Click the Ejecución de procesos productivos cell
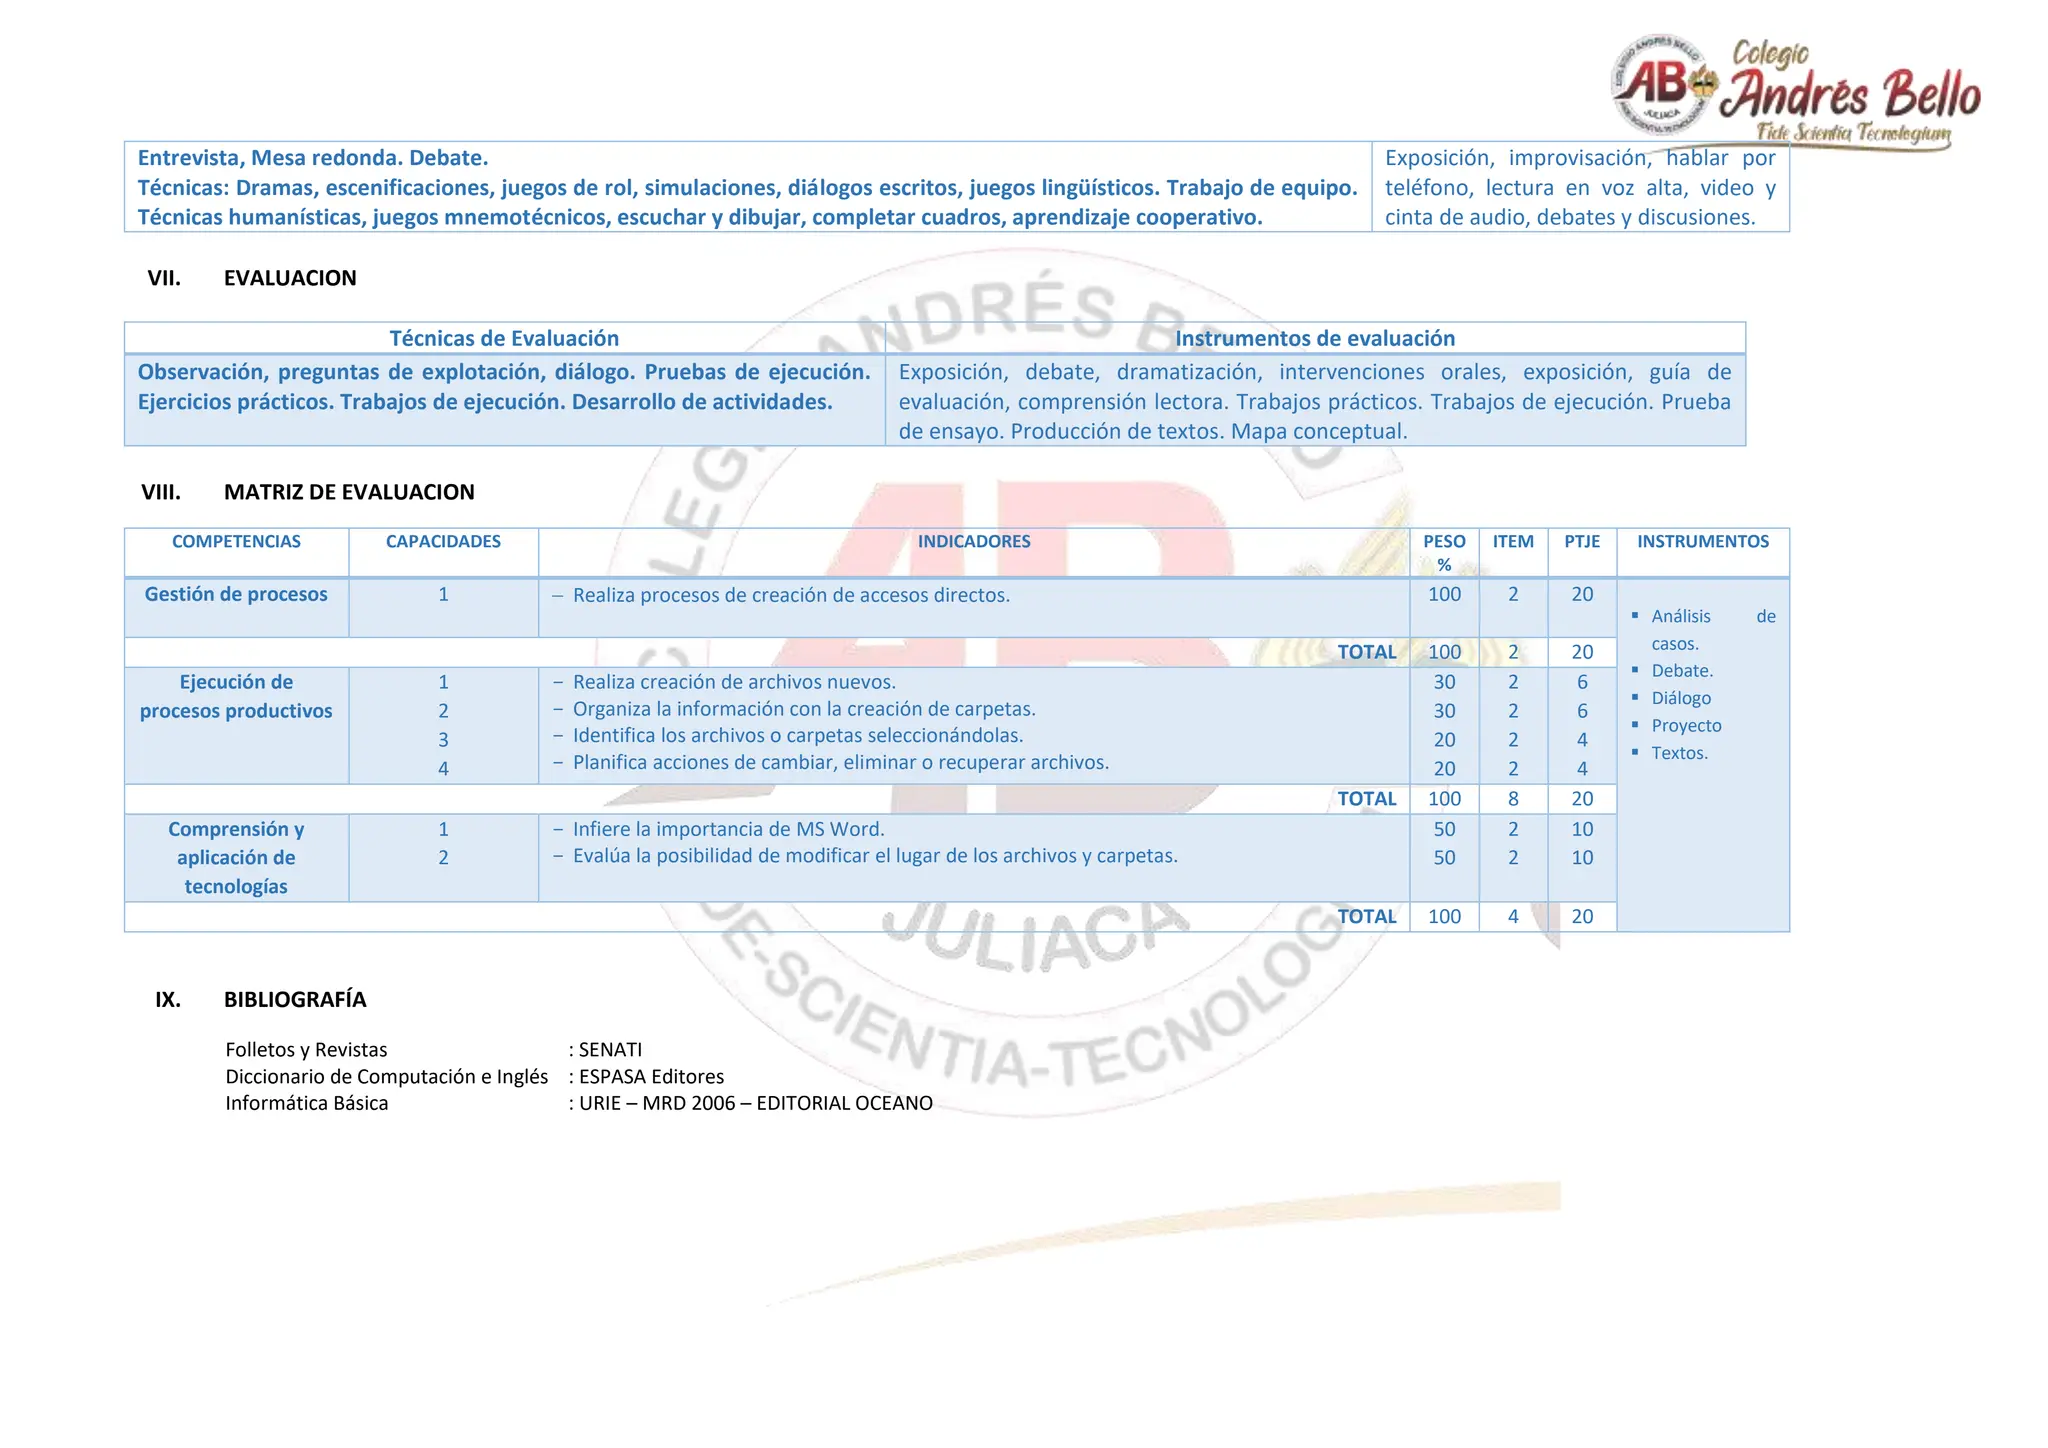Image resolution: width=2048 pixels, height=1448 pixels. 236,697
